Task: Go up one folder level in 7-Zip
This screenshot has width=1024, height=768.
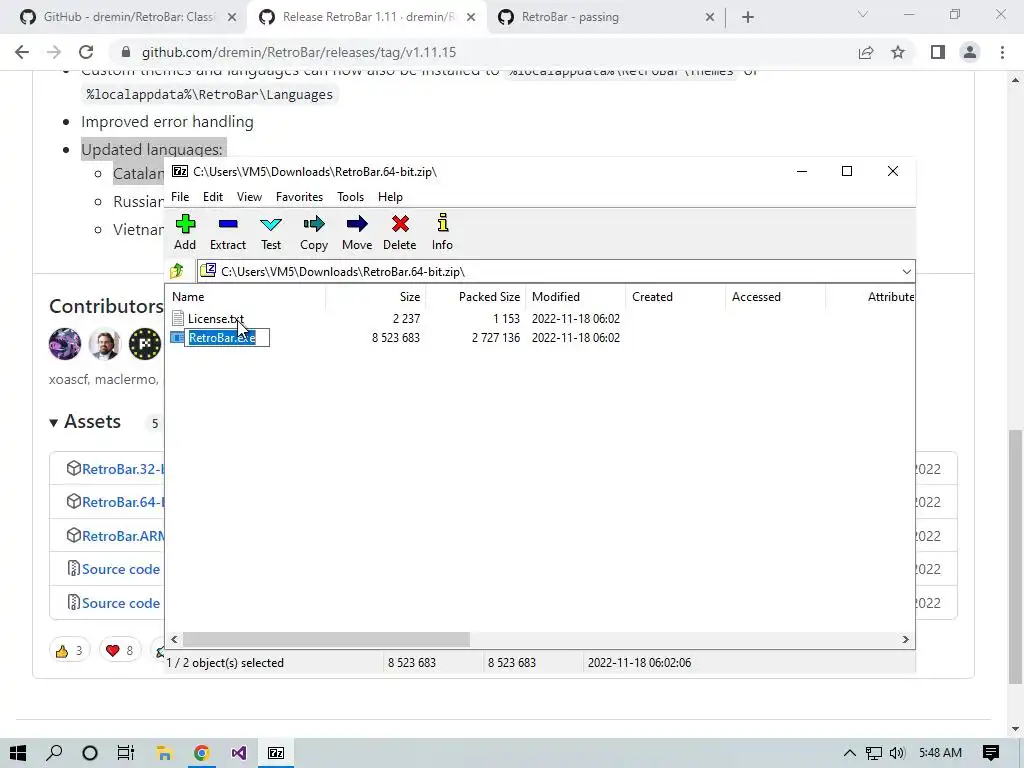Action: [177, 271]
